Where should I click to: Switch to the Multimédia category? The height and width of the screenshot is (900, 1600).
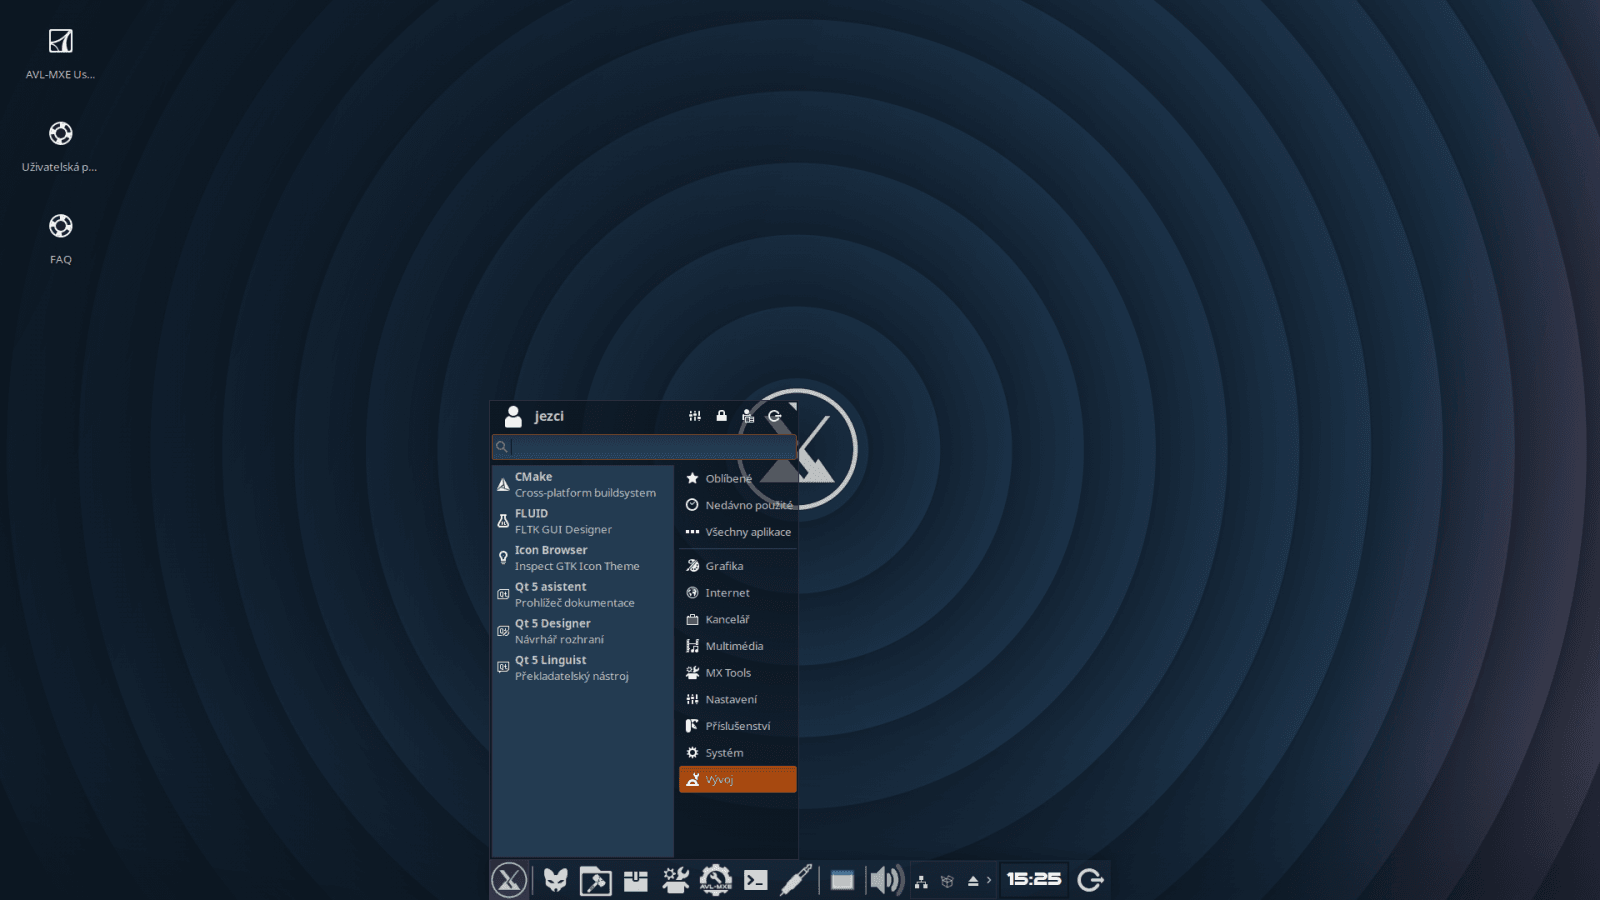(735, 646)
